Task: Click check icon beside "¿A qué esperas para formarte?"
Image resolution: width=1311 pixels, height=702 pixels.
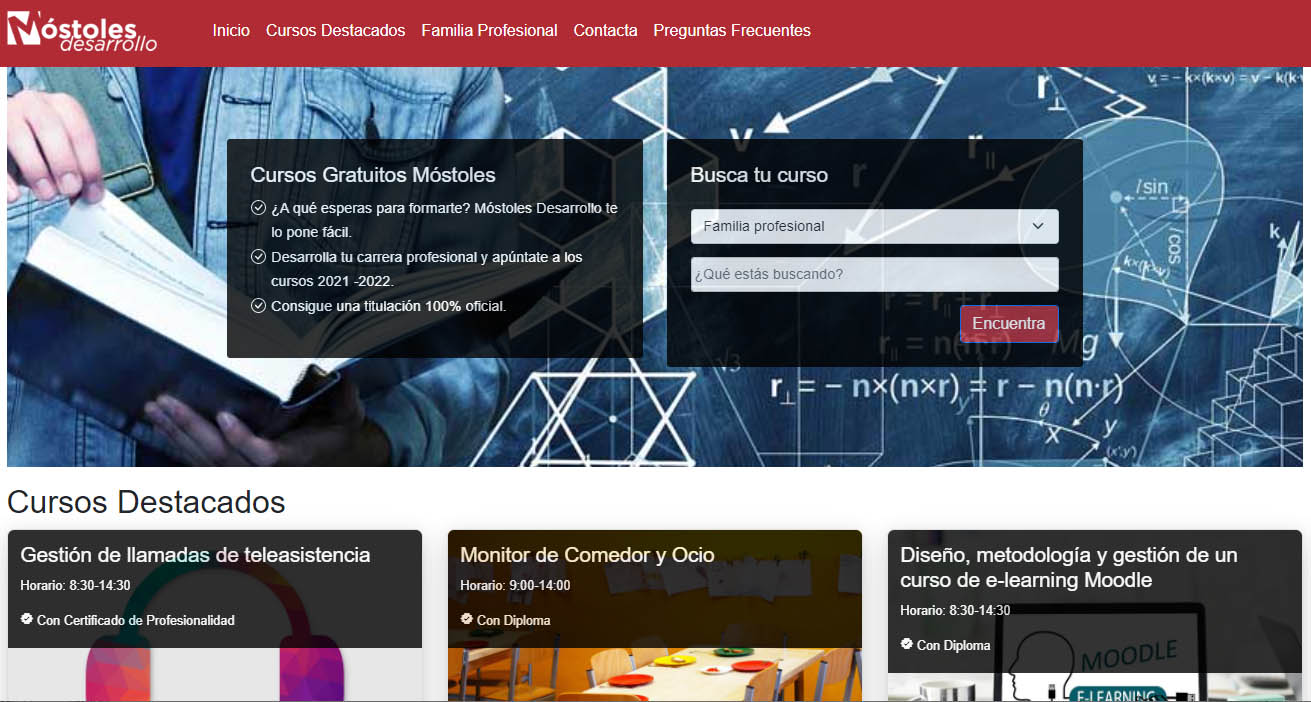Action: pos(258,208)
